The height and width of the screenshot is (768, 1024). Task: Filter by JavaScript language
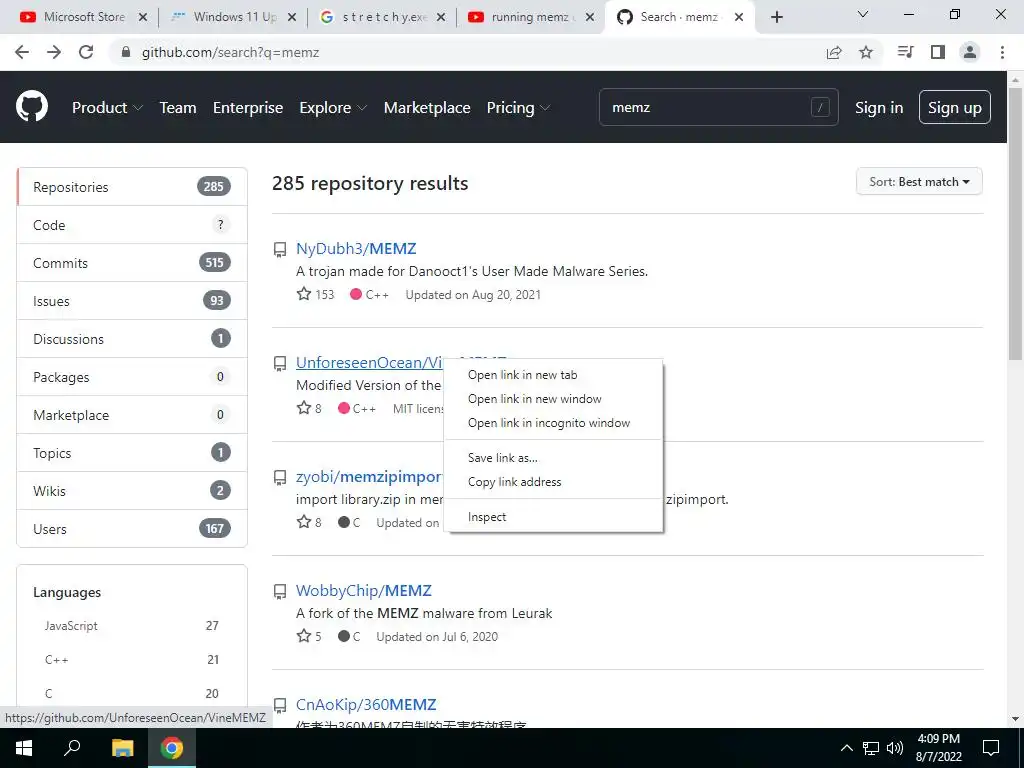(132, 626)
